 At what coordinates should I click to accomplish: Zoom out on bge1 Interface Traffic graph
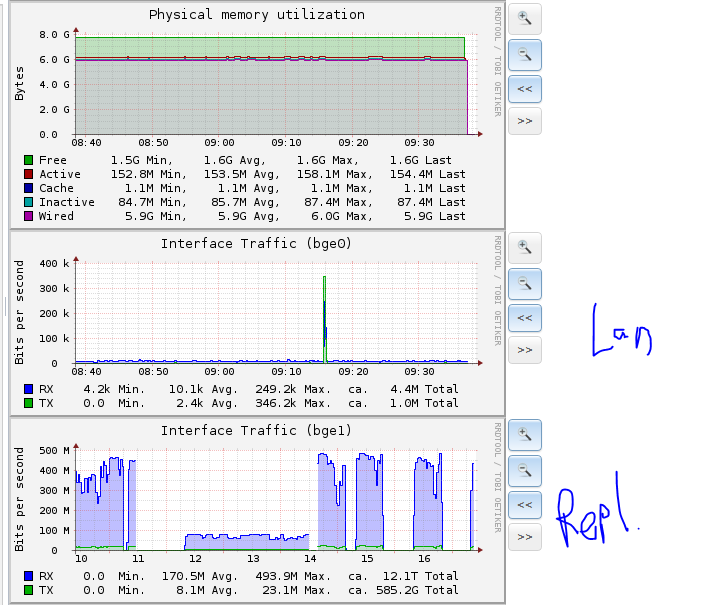coord(525,471)
